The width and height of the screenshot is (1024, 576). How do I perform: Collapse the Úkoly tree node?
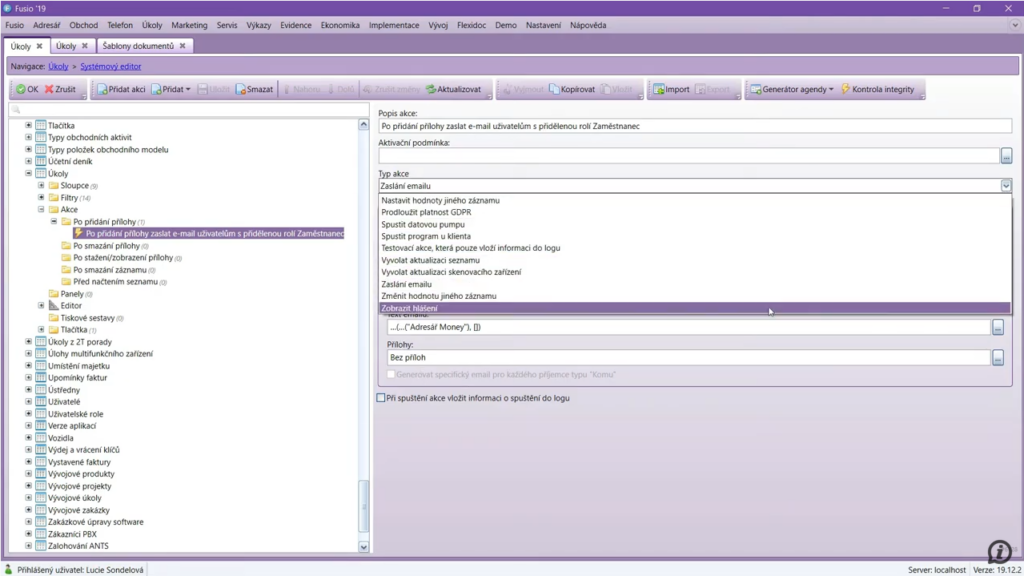click(29, 174)
